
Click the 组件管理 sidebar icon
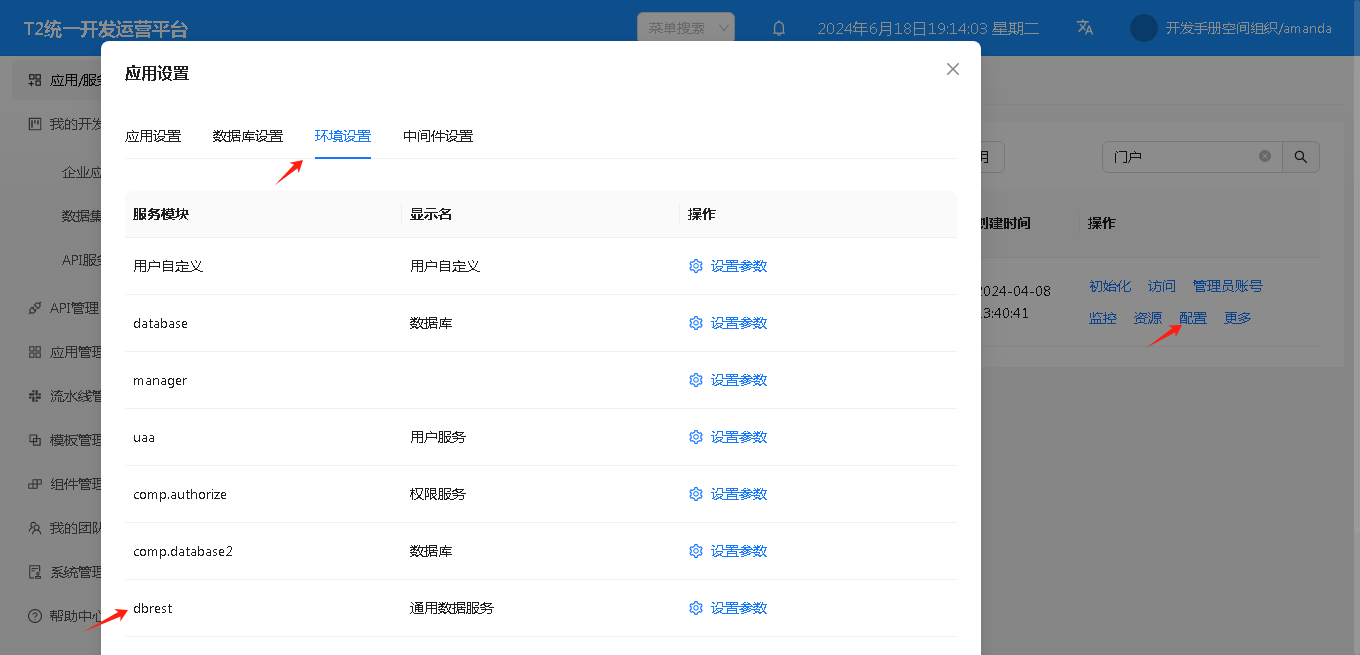35,484
